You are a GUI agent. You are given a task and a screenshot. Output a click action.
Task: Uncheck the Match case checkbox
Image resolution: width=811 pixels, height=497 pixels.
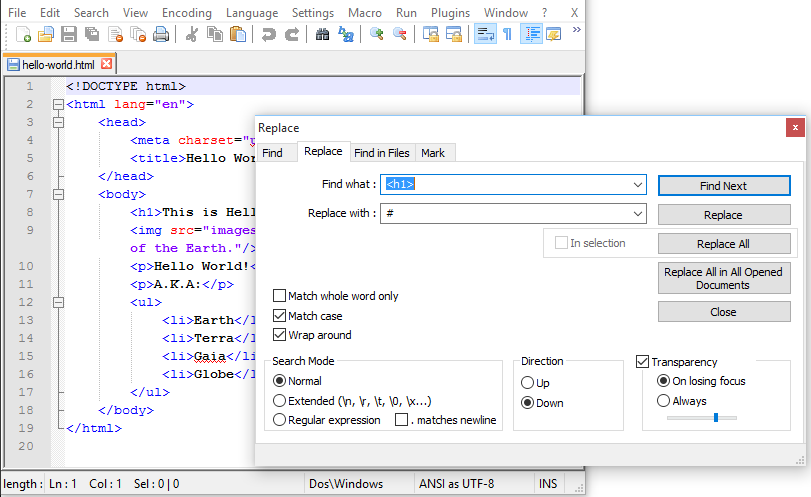279,315
